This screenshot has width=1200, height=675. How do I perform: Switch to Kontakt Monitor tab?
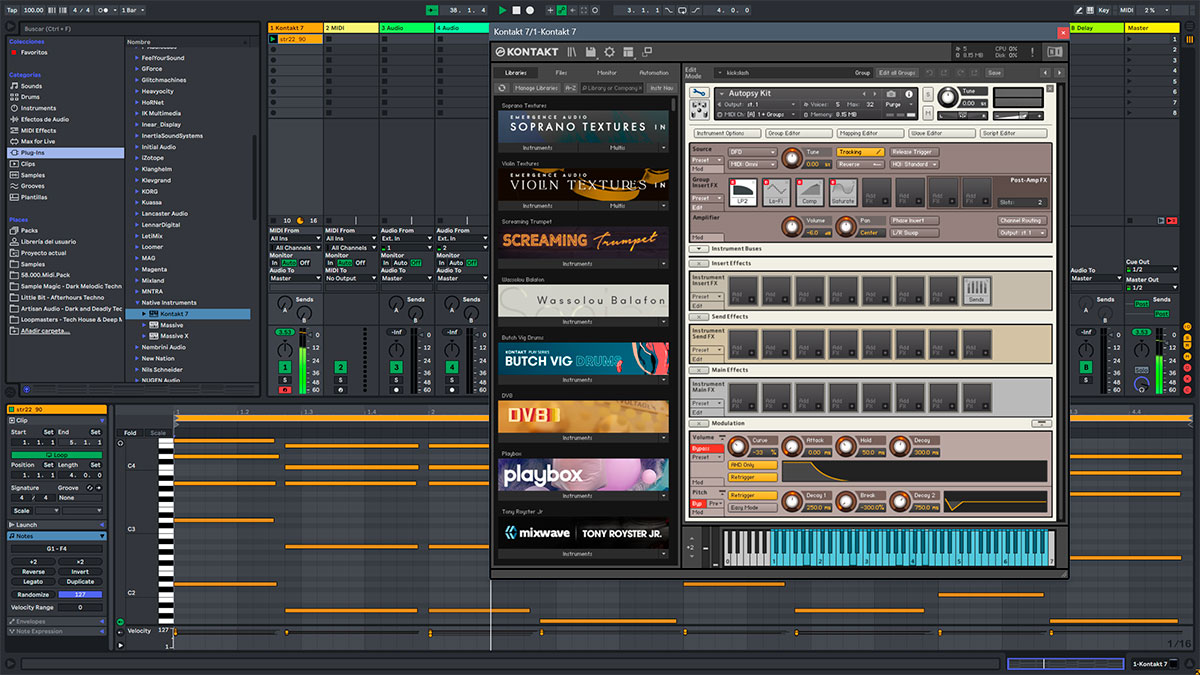607,73
